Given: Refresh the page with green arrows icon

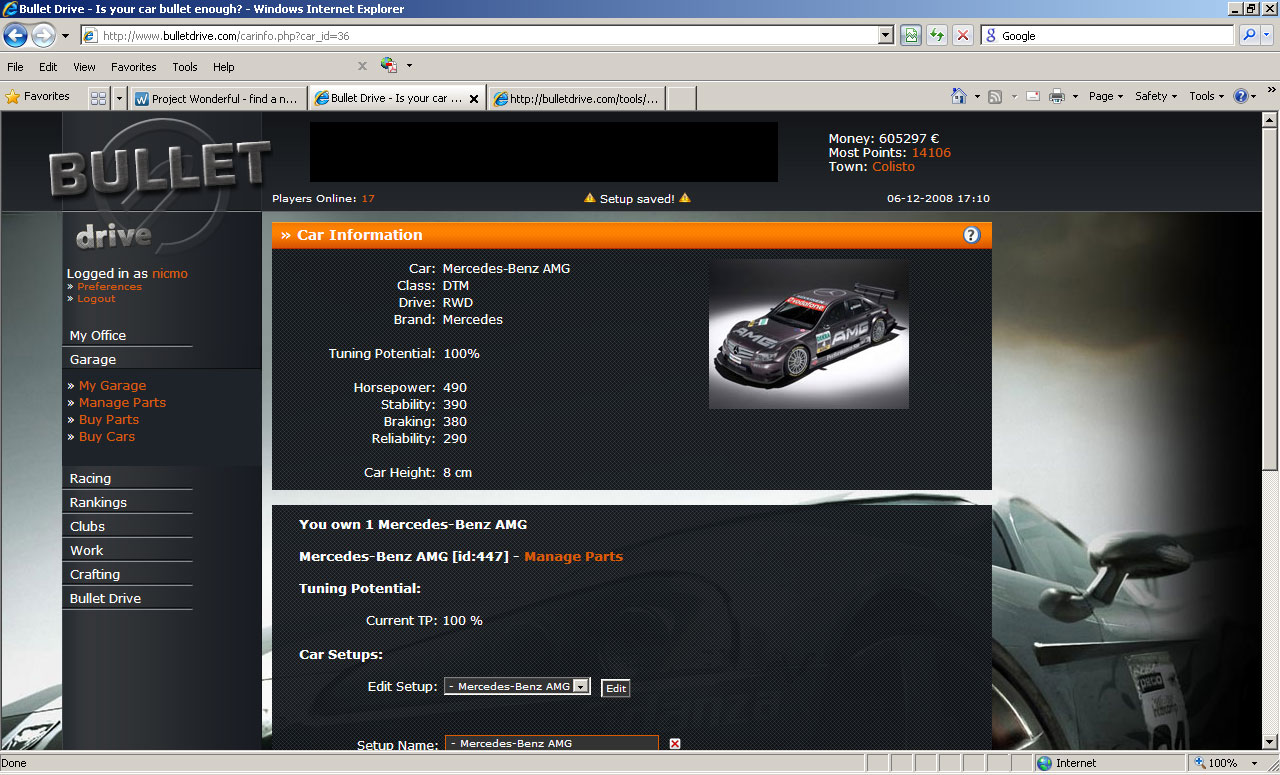Looking at the screenshot, I should click(x=936, y=36).
